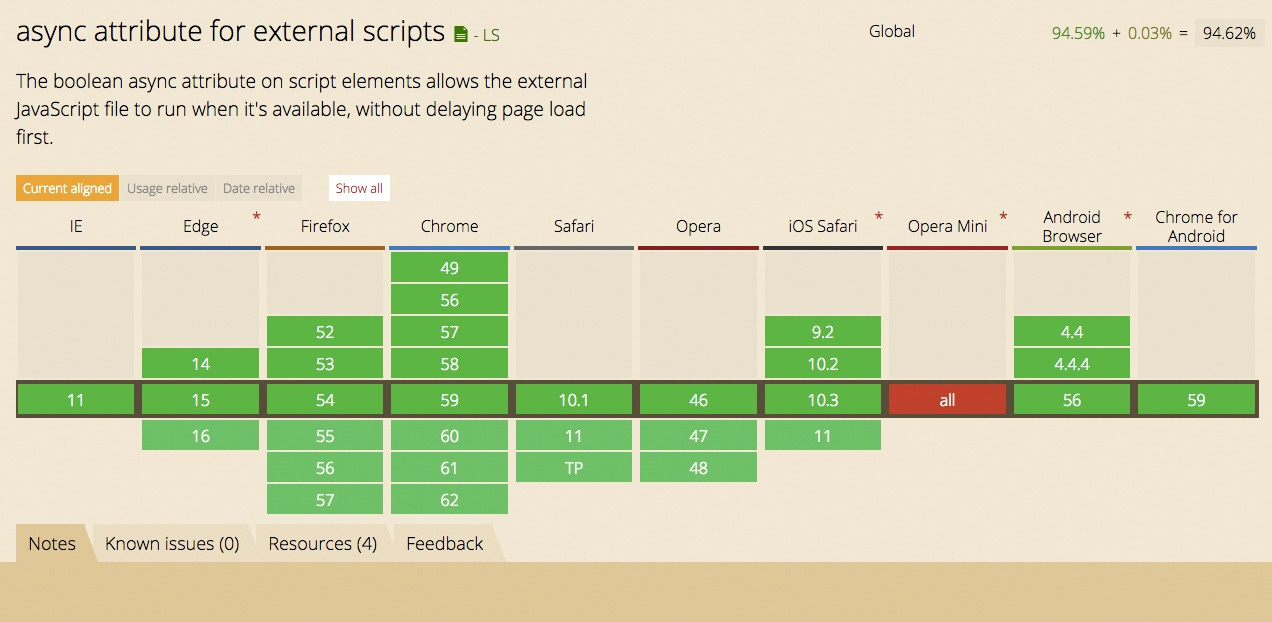Click the Chrome 59 support cell
Screen dimensions: 1272x622
(449, 399)
